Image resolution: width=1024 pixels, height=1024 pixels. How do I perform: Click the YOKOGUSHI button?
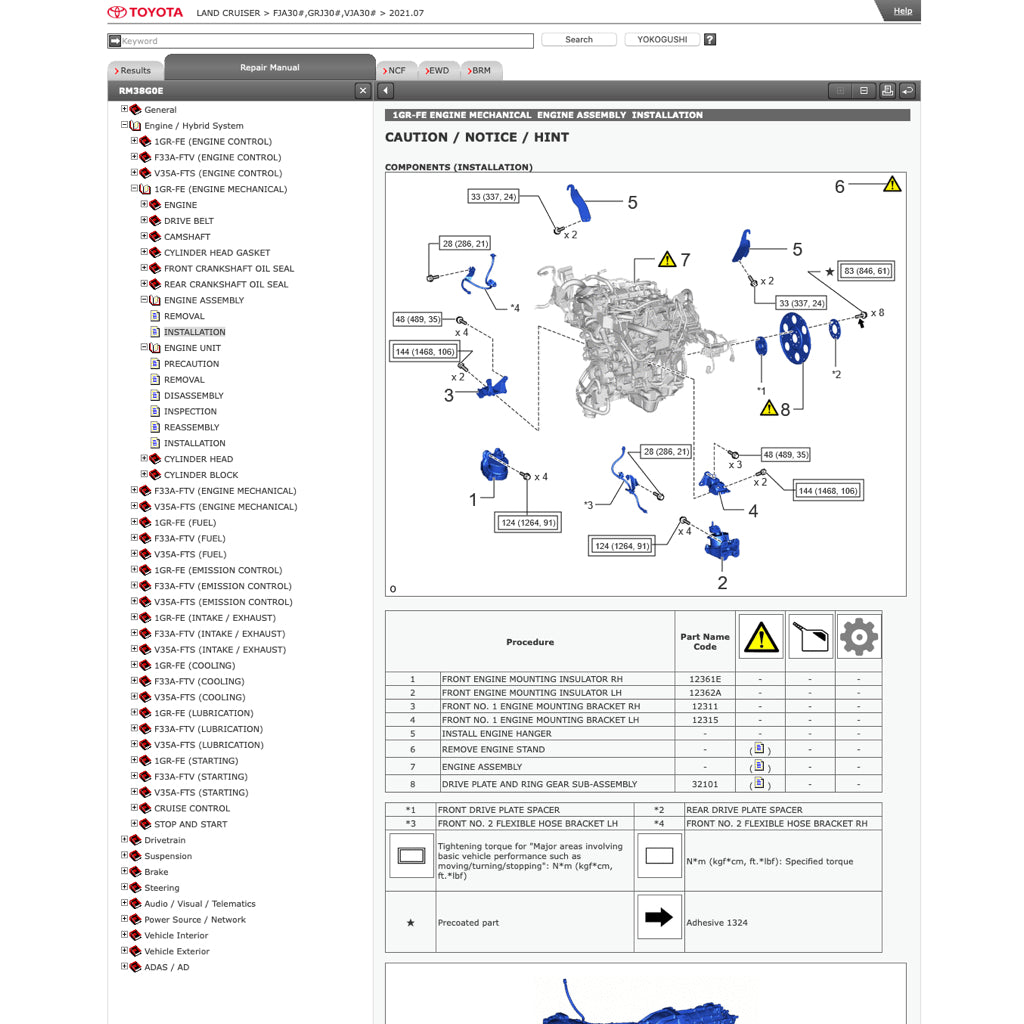662,40
